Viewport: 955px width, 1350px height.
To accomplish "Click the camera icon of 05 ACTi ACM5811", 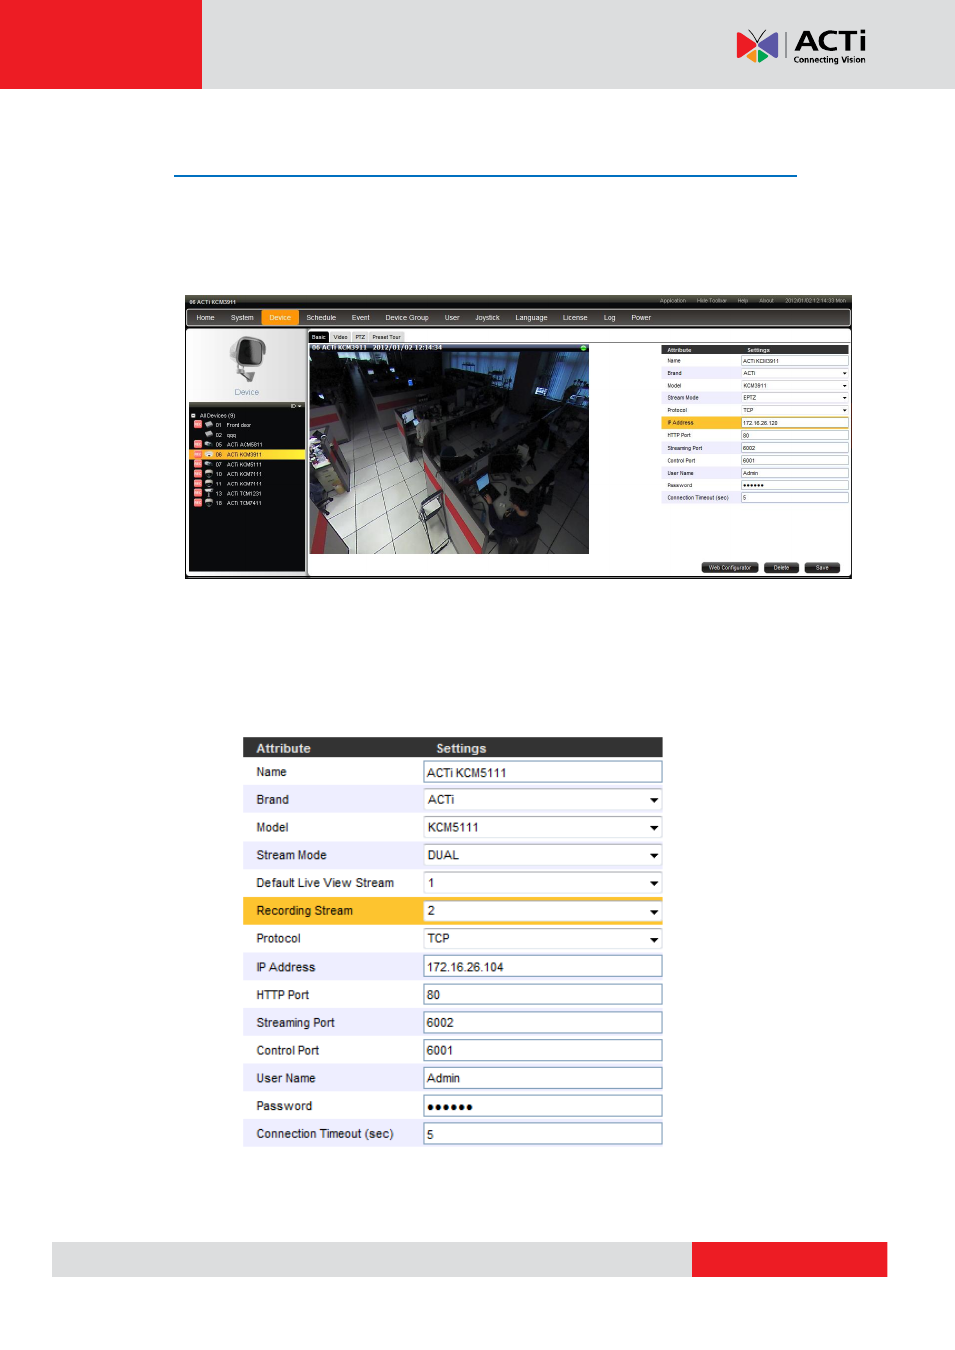I will pyautogui.click(x=208, y=444).
